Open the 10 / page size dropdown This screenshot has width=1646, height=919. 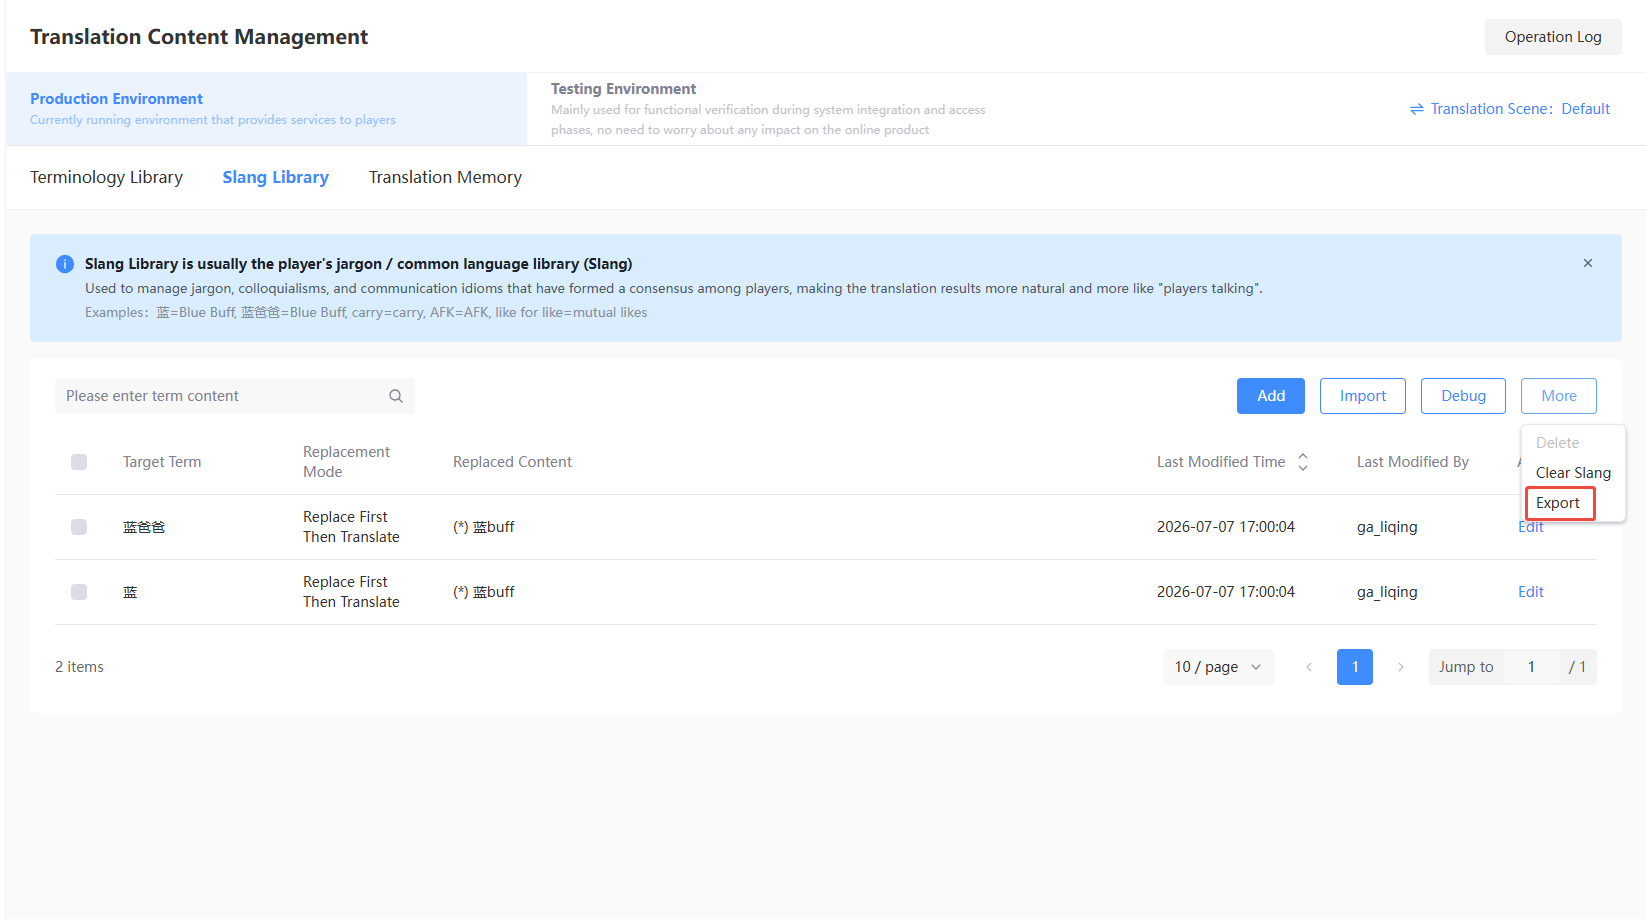1218,667
